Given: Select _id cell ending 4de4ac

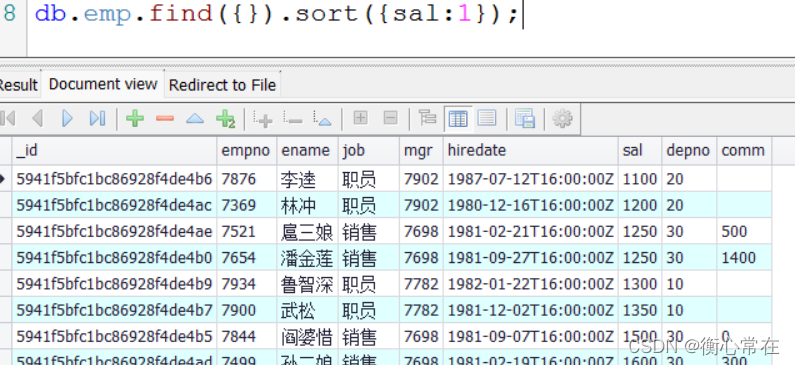Looking at the screenshot, I should click(x=115, y=205).
